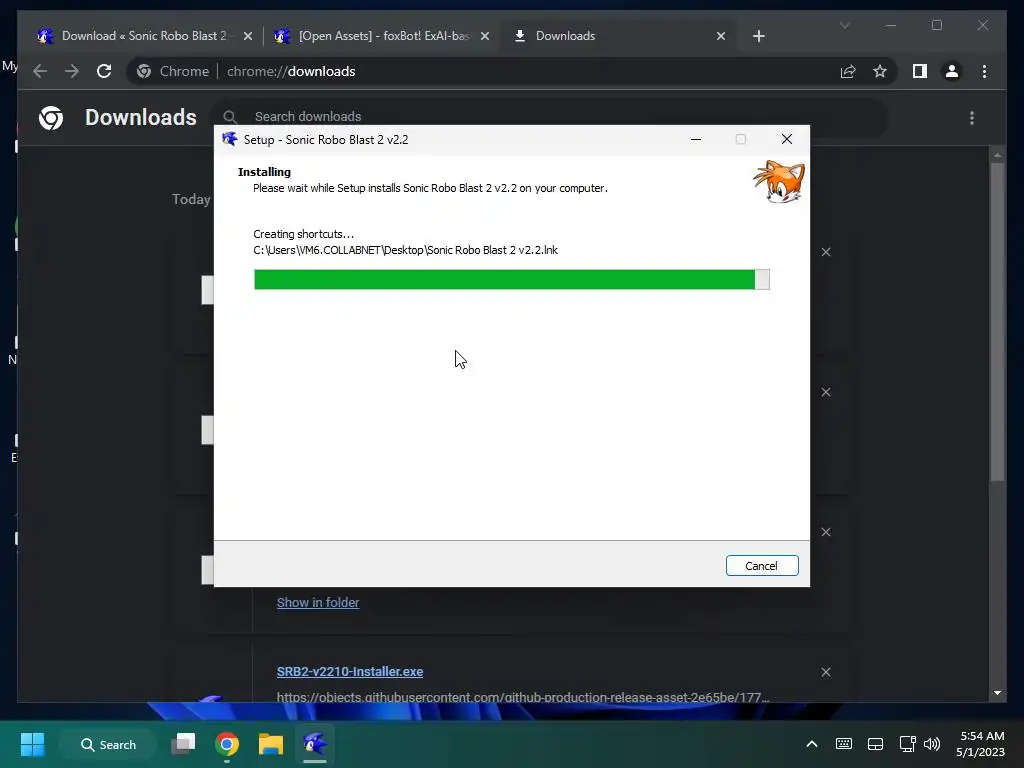
Task: Remove the second download entry from list
Action: pyautogui.click(x=826, y=392)
